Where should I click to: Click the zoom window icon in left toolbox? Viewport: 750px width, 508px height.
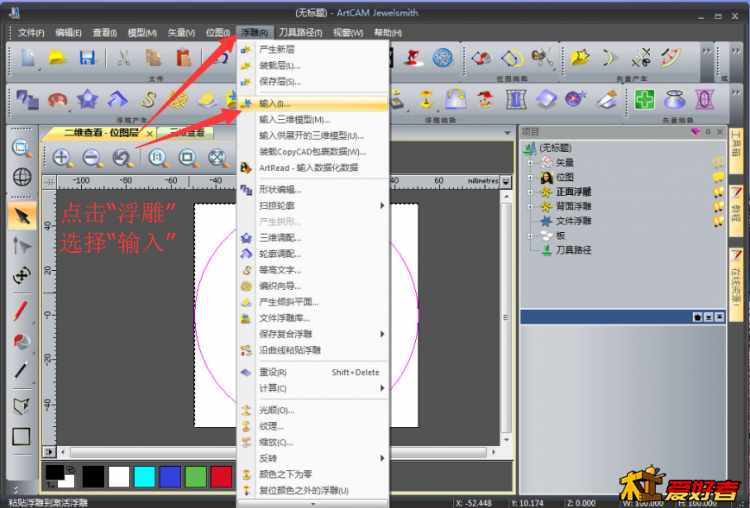pyautogui.click(x=22, y=148)
